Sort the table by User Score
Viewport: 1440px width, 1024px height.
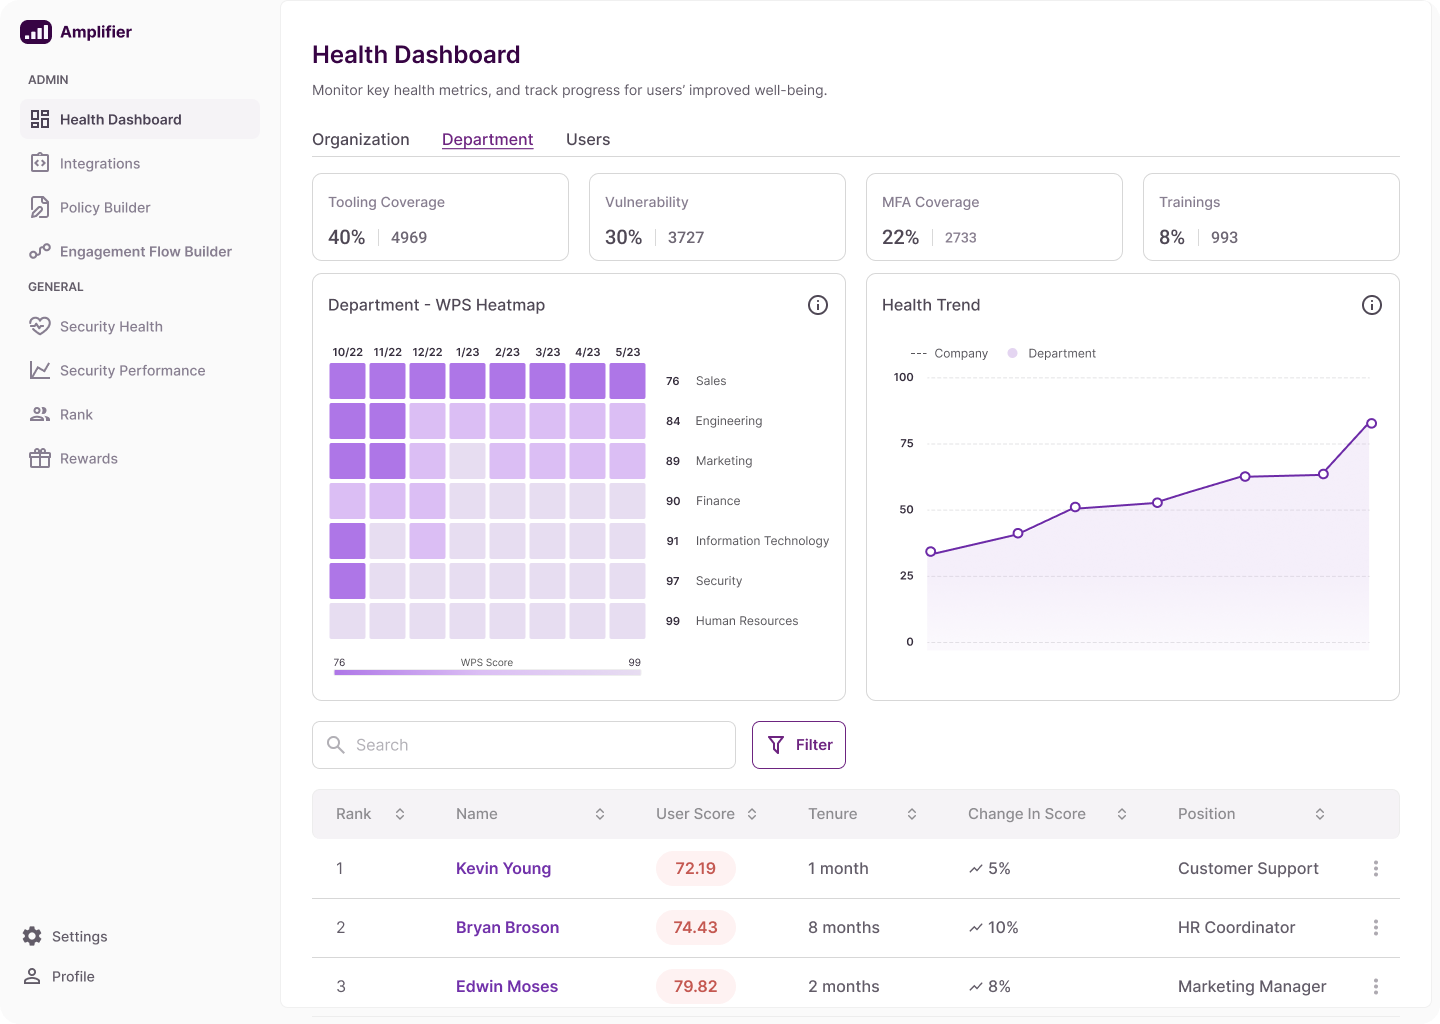752,814
